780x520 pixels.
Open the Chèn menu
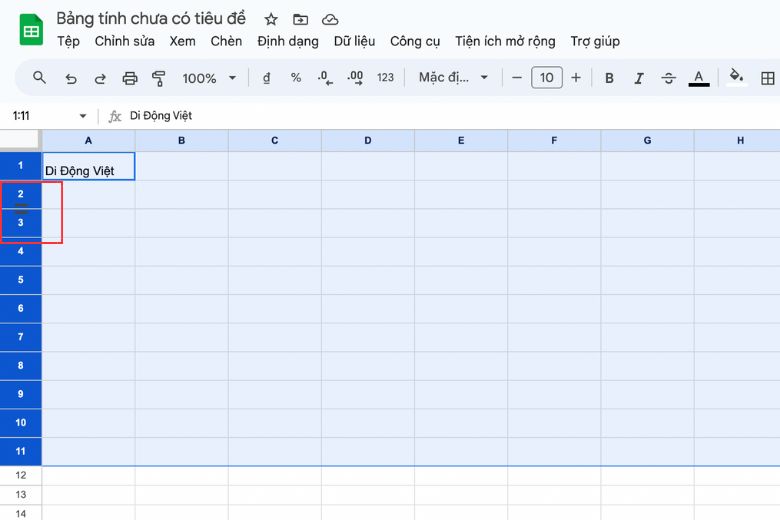click(x=226, y=41)
